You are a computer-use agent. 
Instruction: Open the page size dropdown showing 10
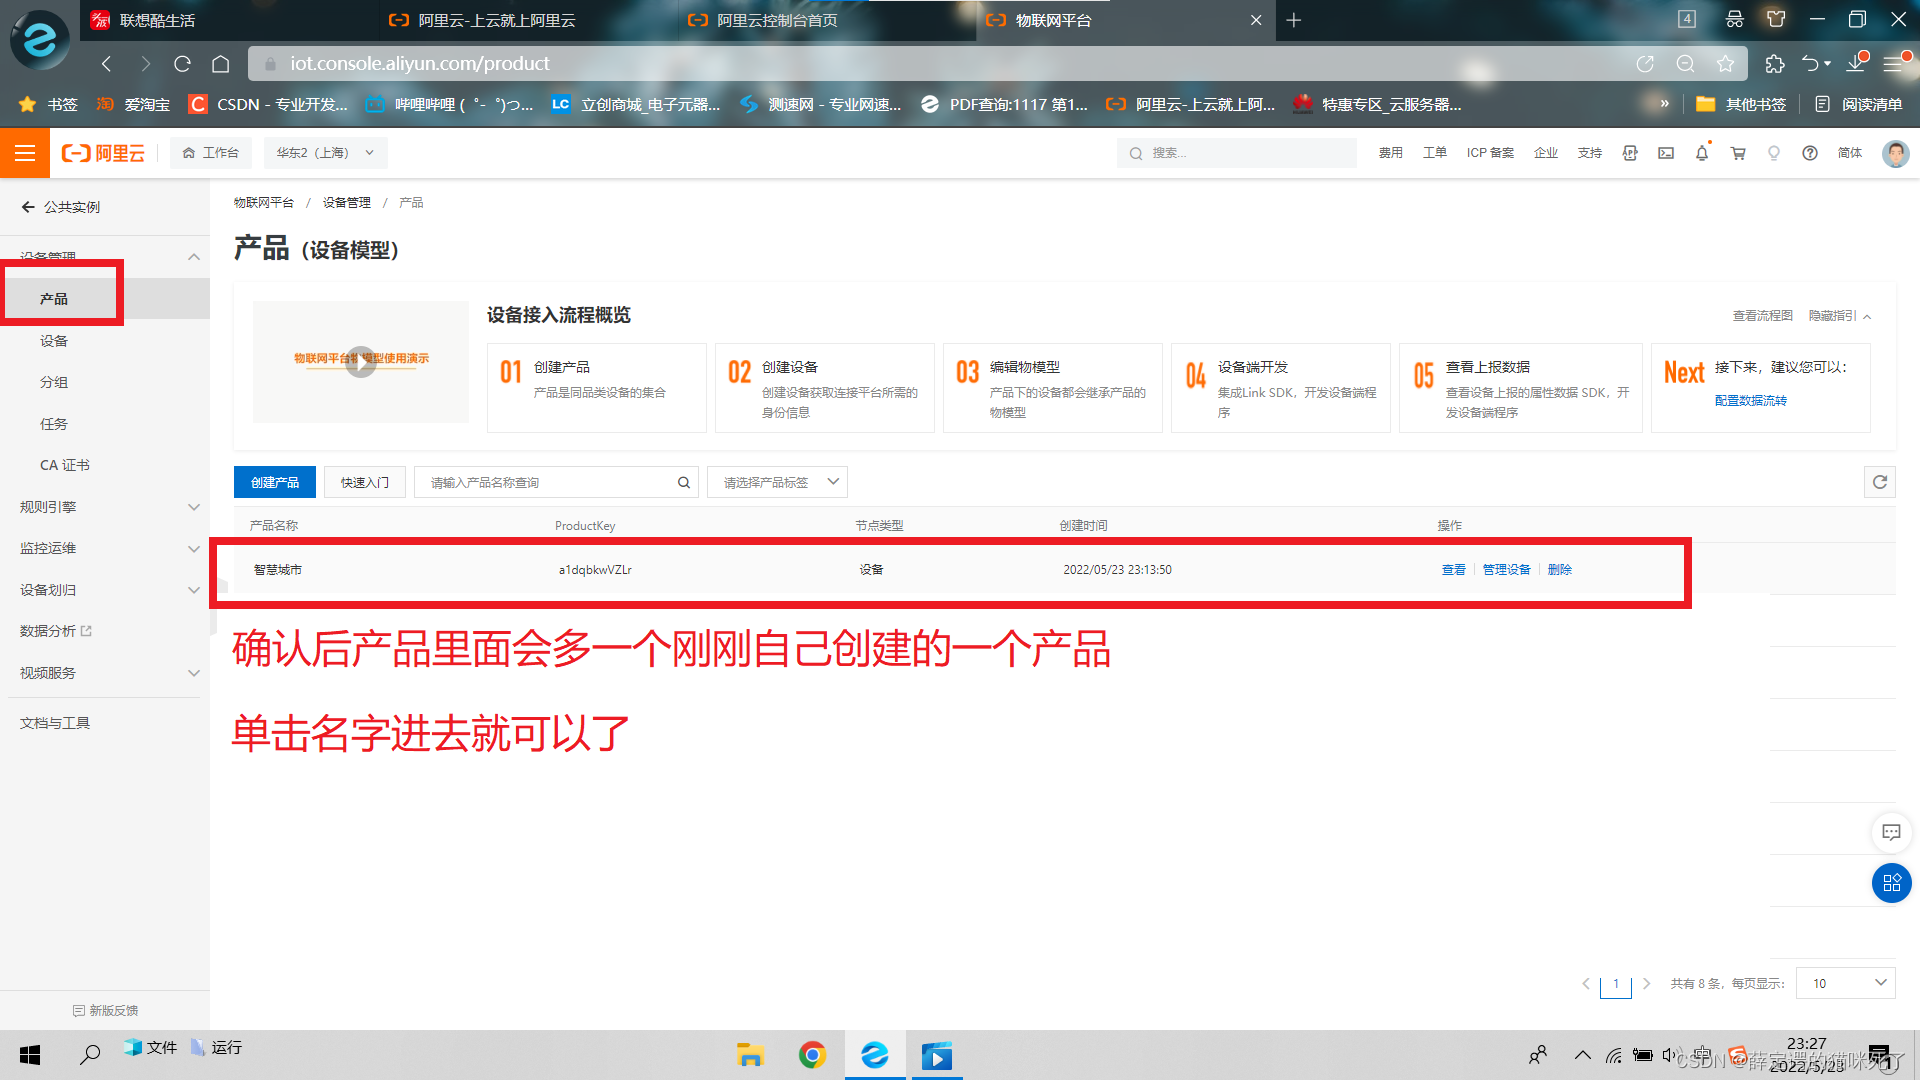coord(1846,983)
